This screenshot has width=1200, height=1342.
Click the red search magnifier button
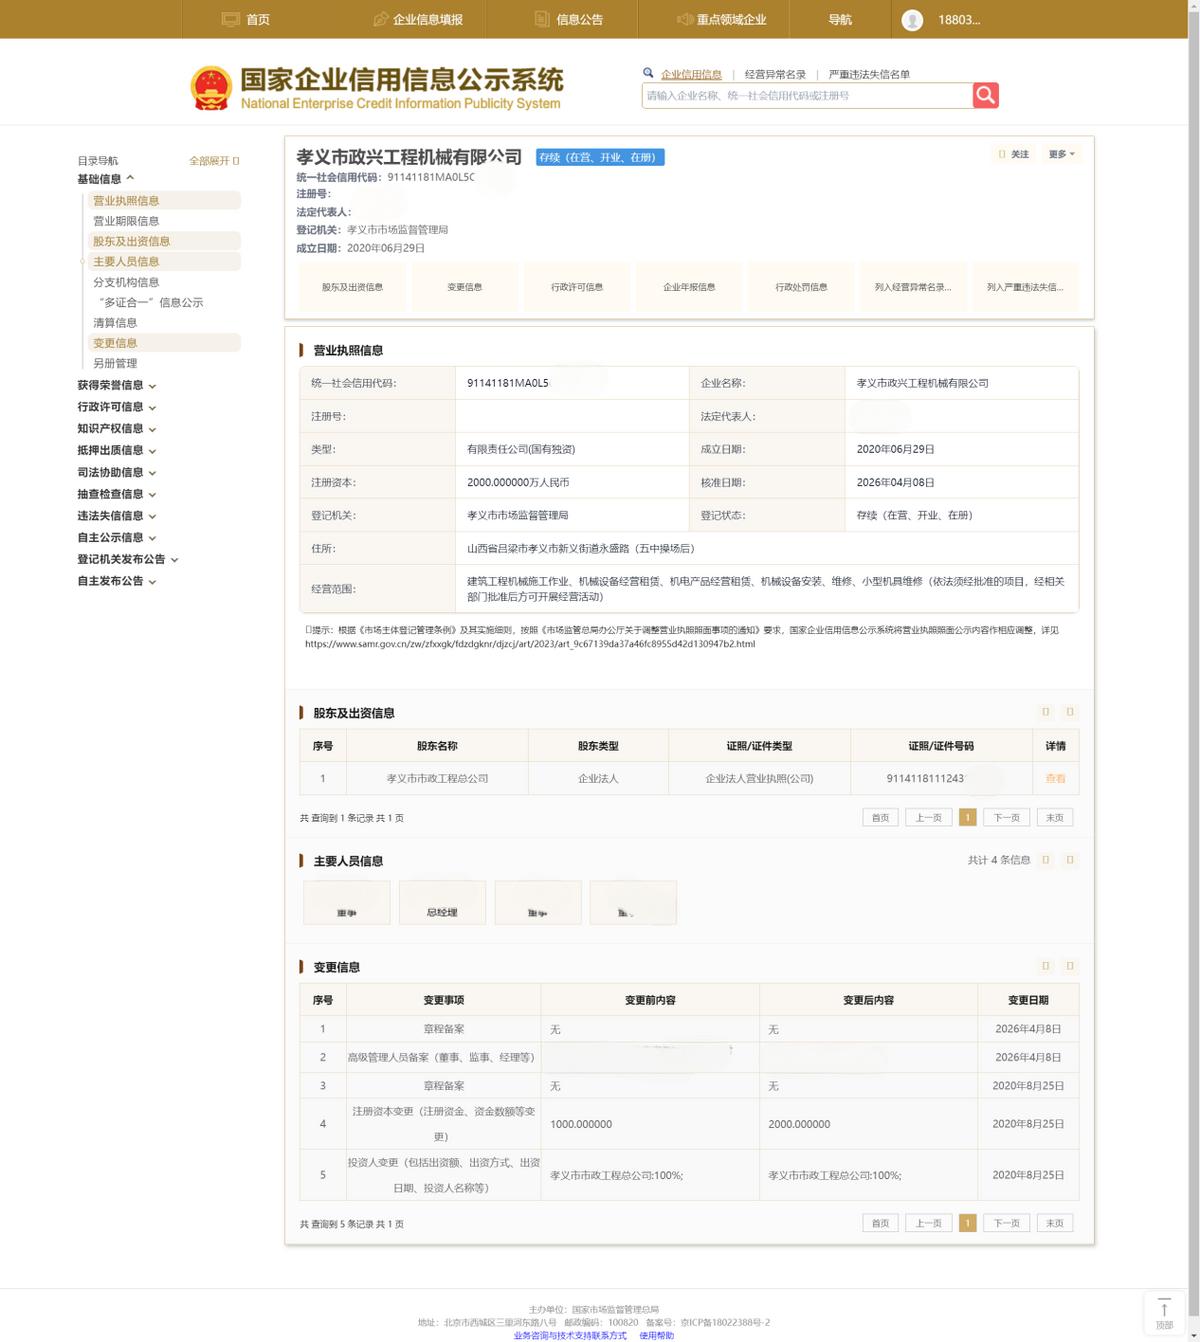pos(985,95)
